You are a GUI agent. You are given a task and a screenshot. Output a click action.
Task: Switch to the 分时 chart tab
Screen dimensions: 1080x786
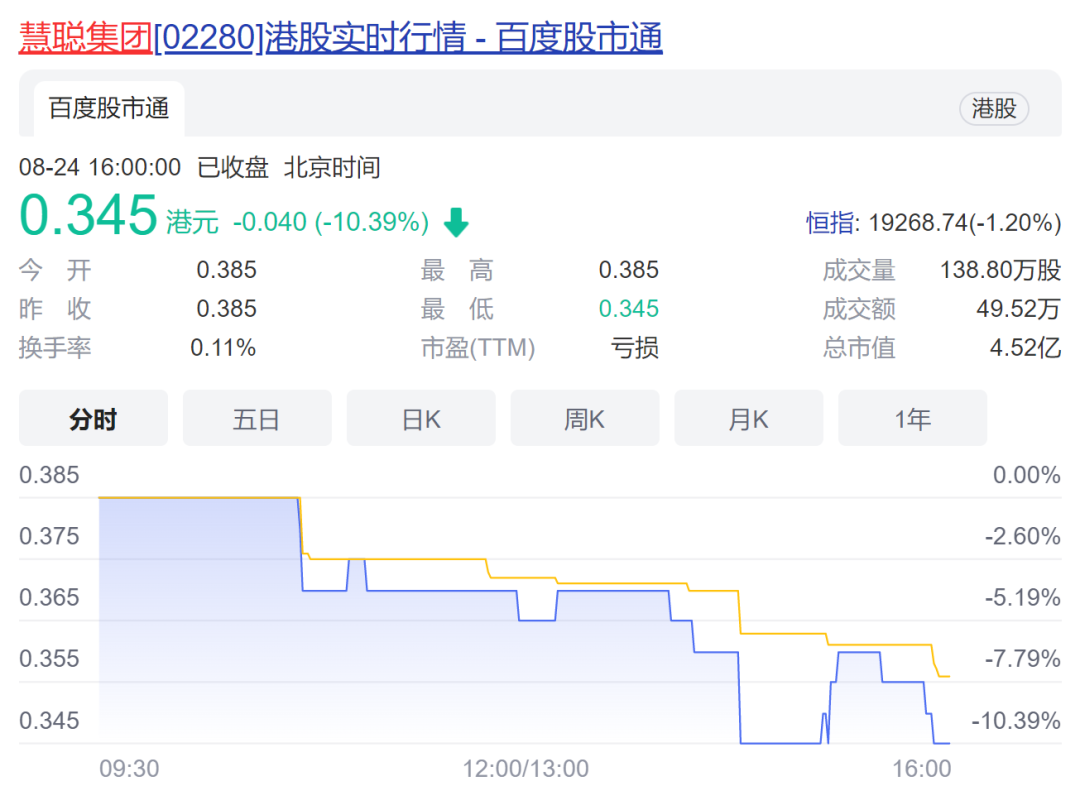[93, 419]
